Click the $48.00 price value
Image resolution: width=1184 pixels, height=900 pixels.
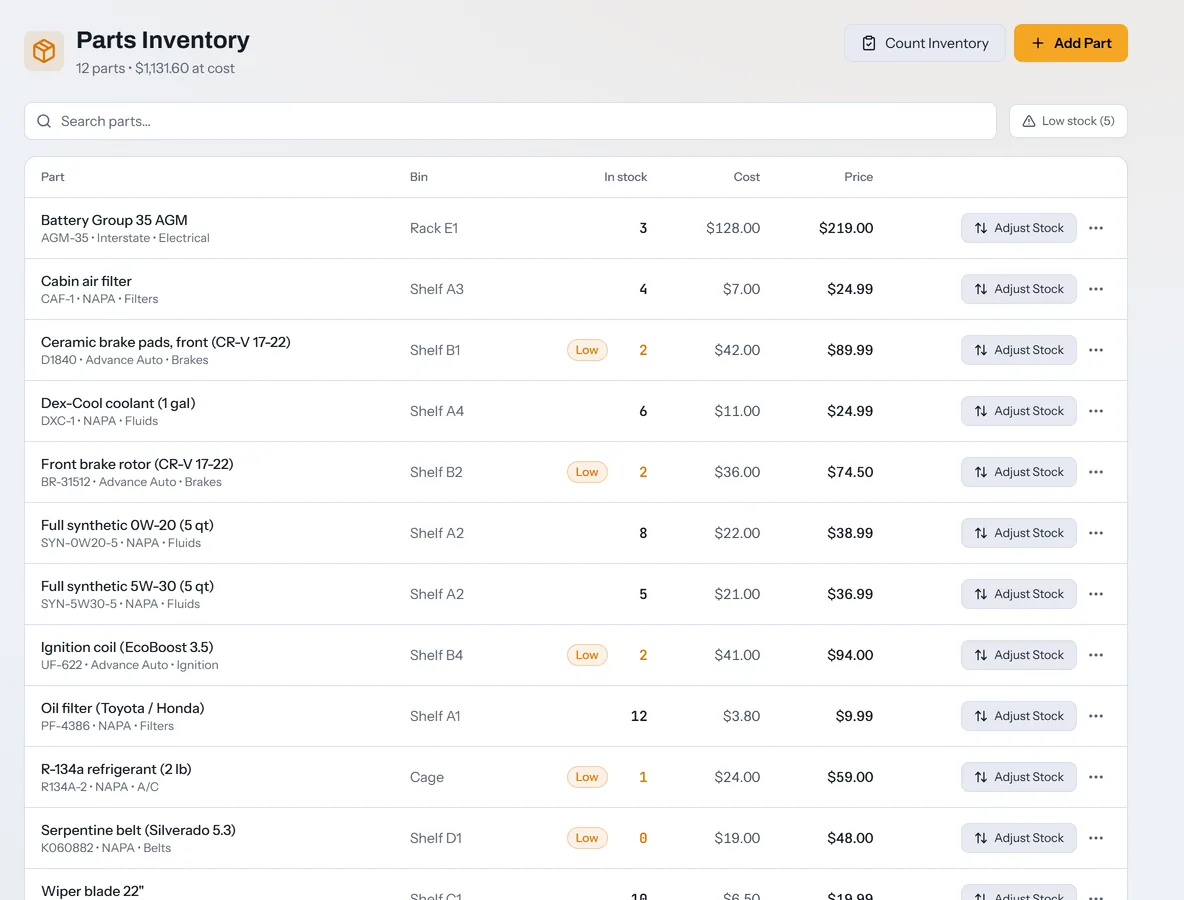click(849, 838)
